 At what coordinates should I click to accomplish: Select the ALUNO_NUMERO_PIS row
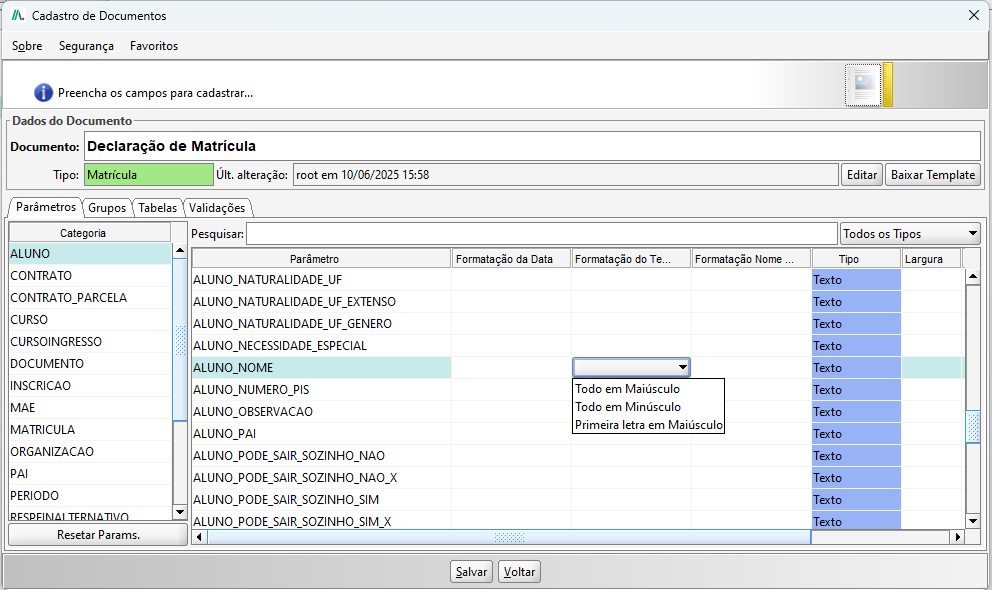coord(577,390)
